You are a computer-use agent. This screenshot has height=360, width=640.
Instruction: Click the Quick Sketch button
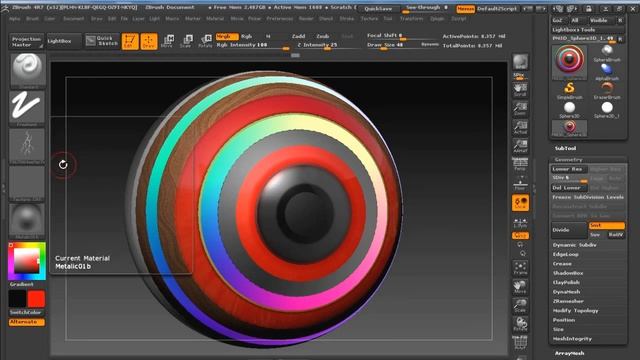coord(102,42)
